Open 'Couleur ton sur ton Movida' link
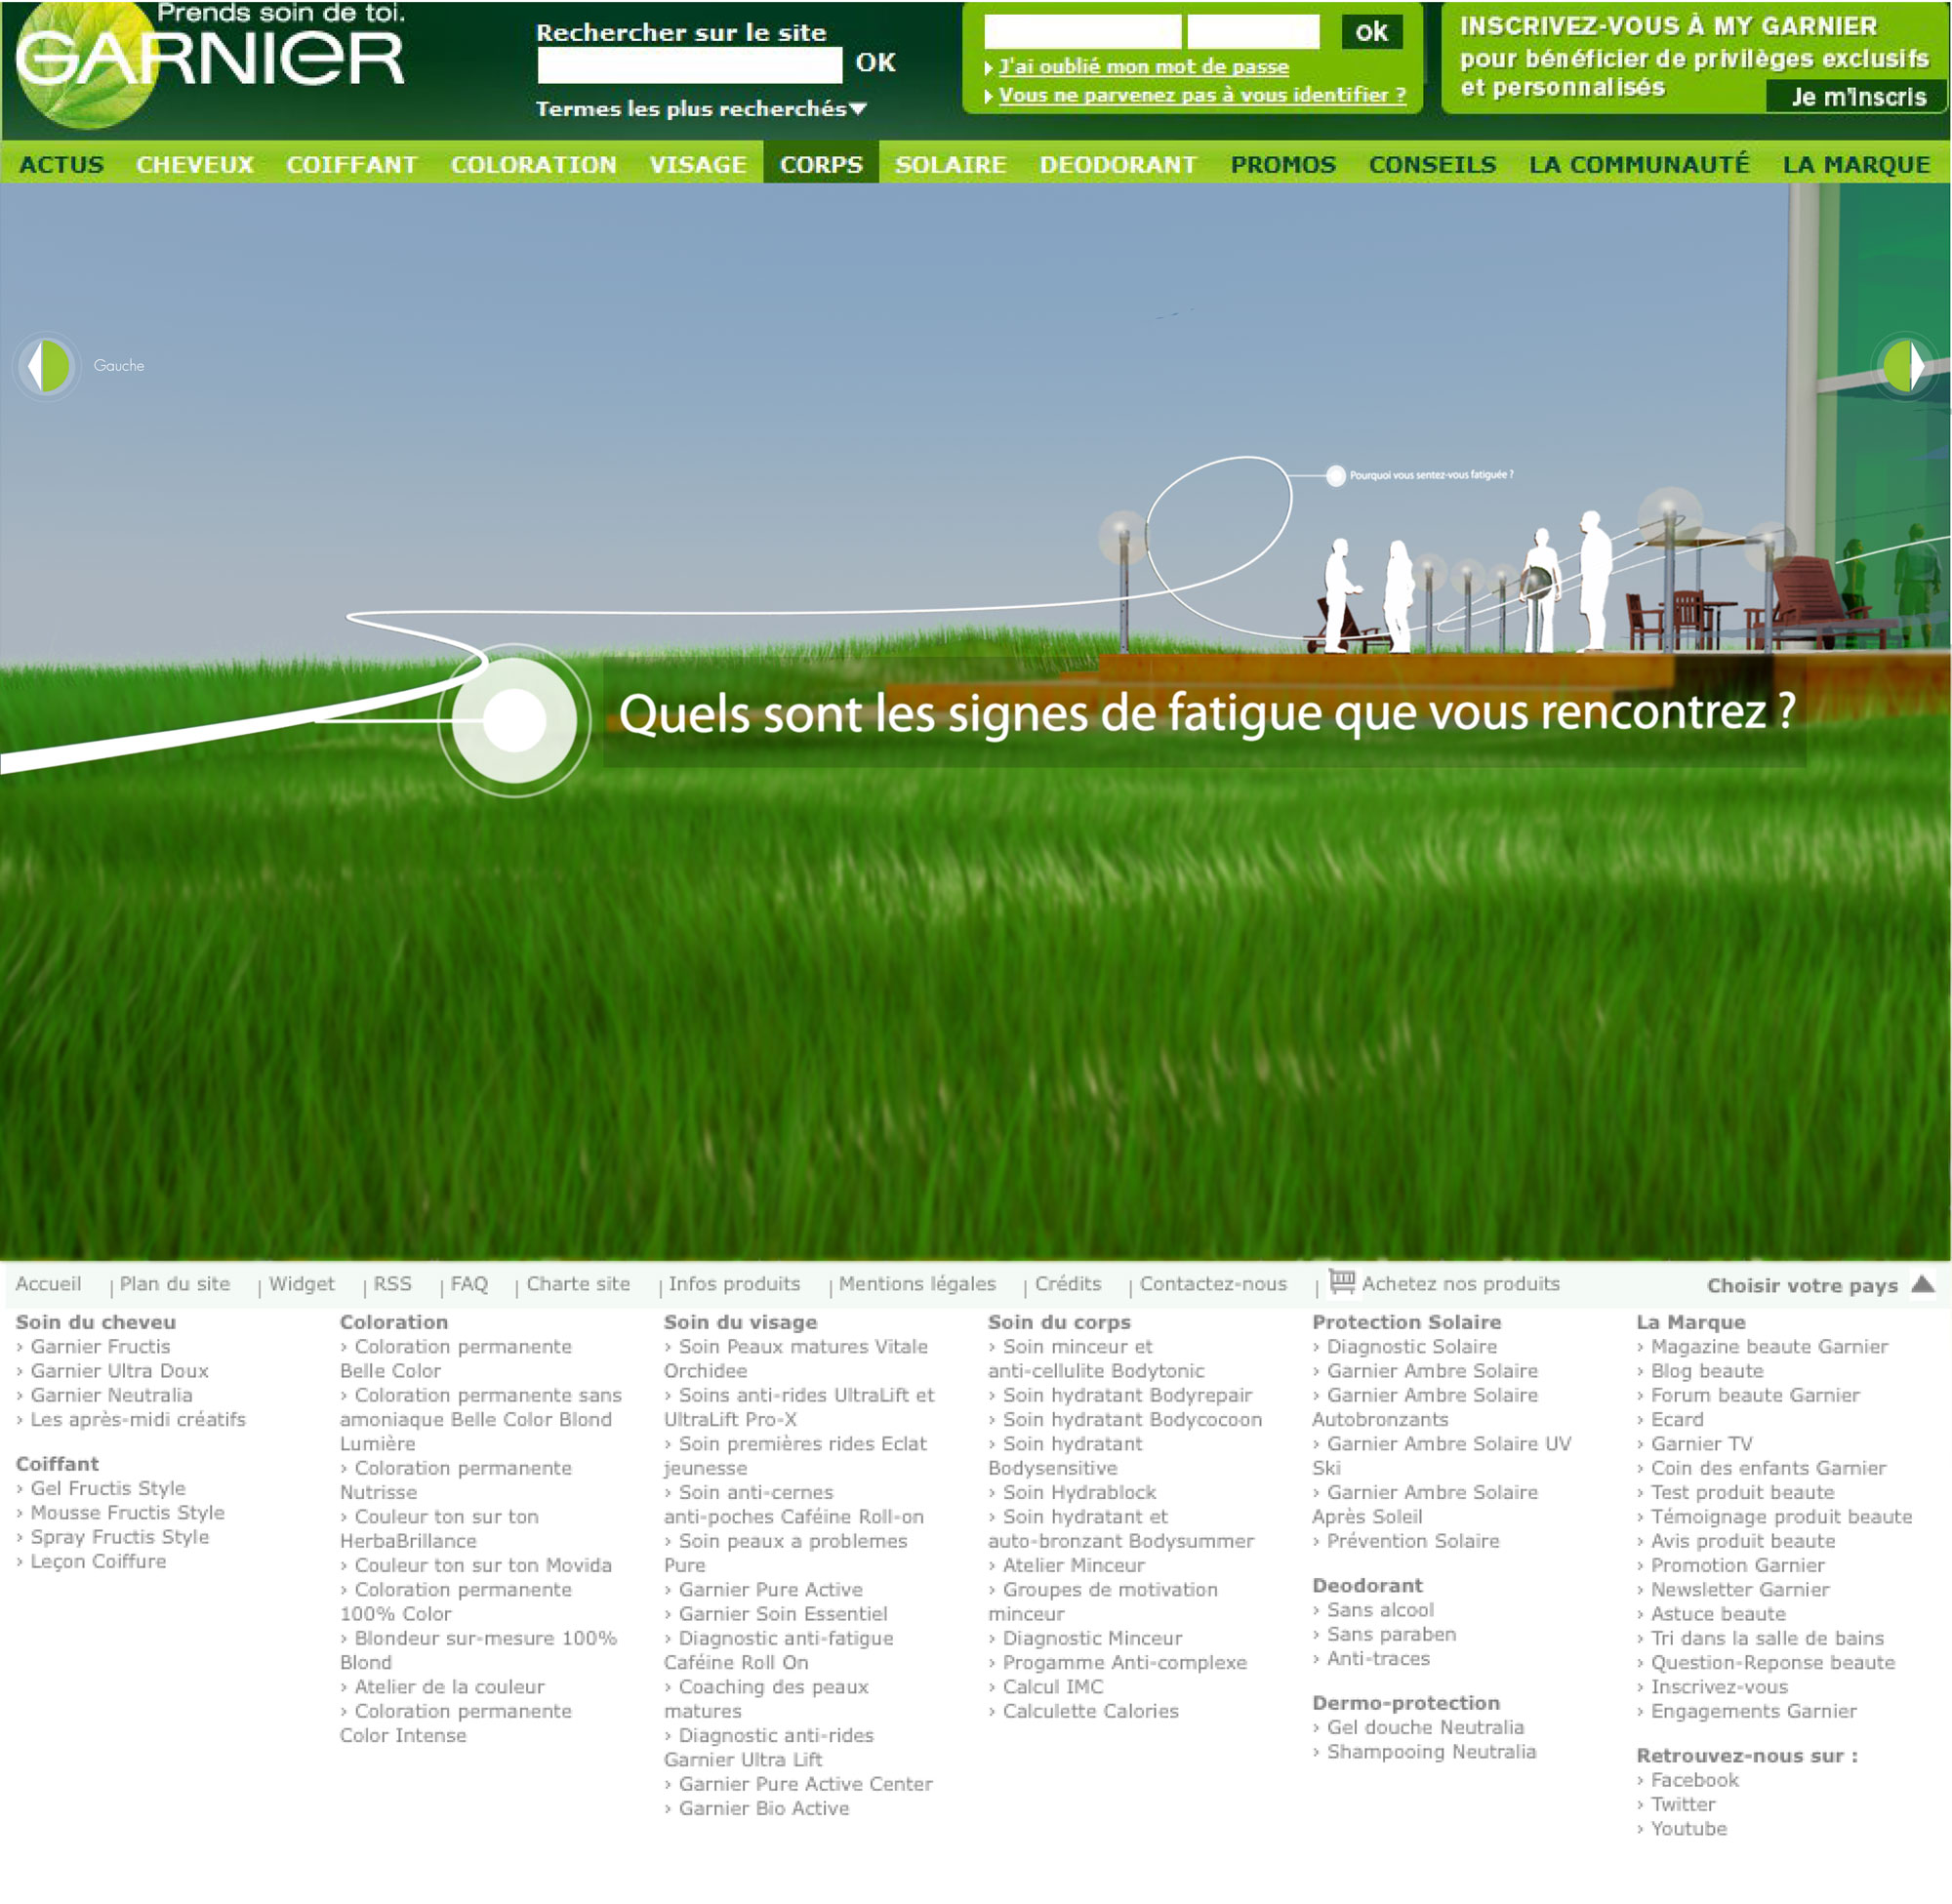 click(x=483, y=1565)
